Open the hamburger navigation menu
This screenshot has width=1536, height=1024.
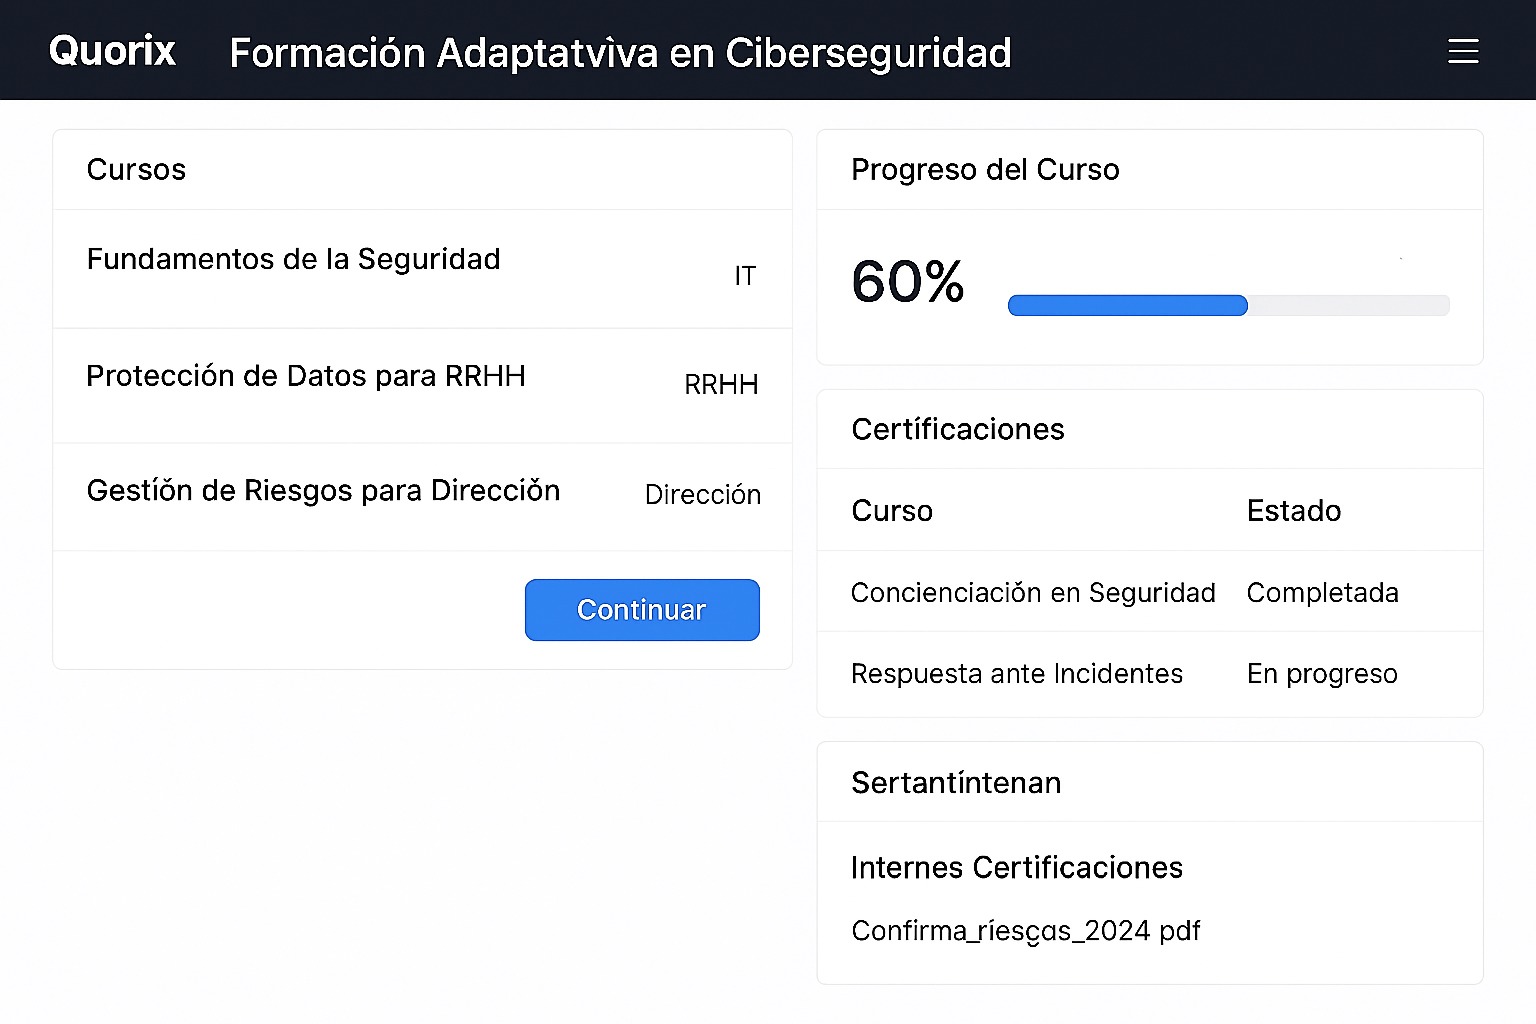click(1463, 51)
